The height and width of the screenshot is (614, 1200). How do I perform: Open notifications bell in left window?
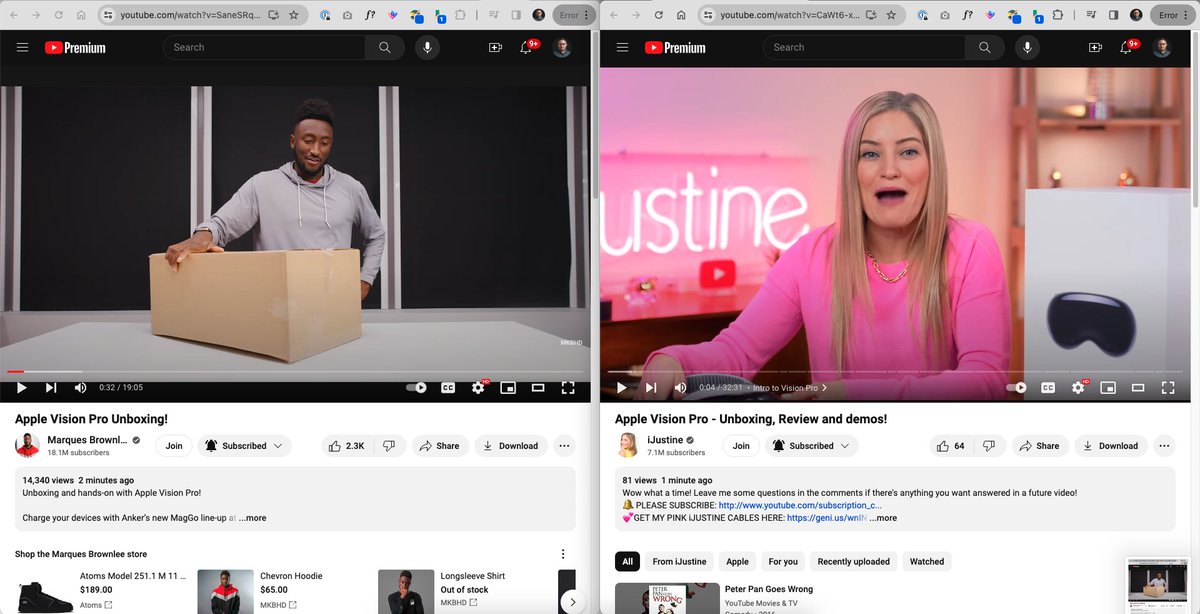tap(527, 47)
